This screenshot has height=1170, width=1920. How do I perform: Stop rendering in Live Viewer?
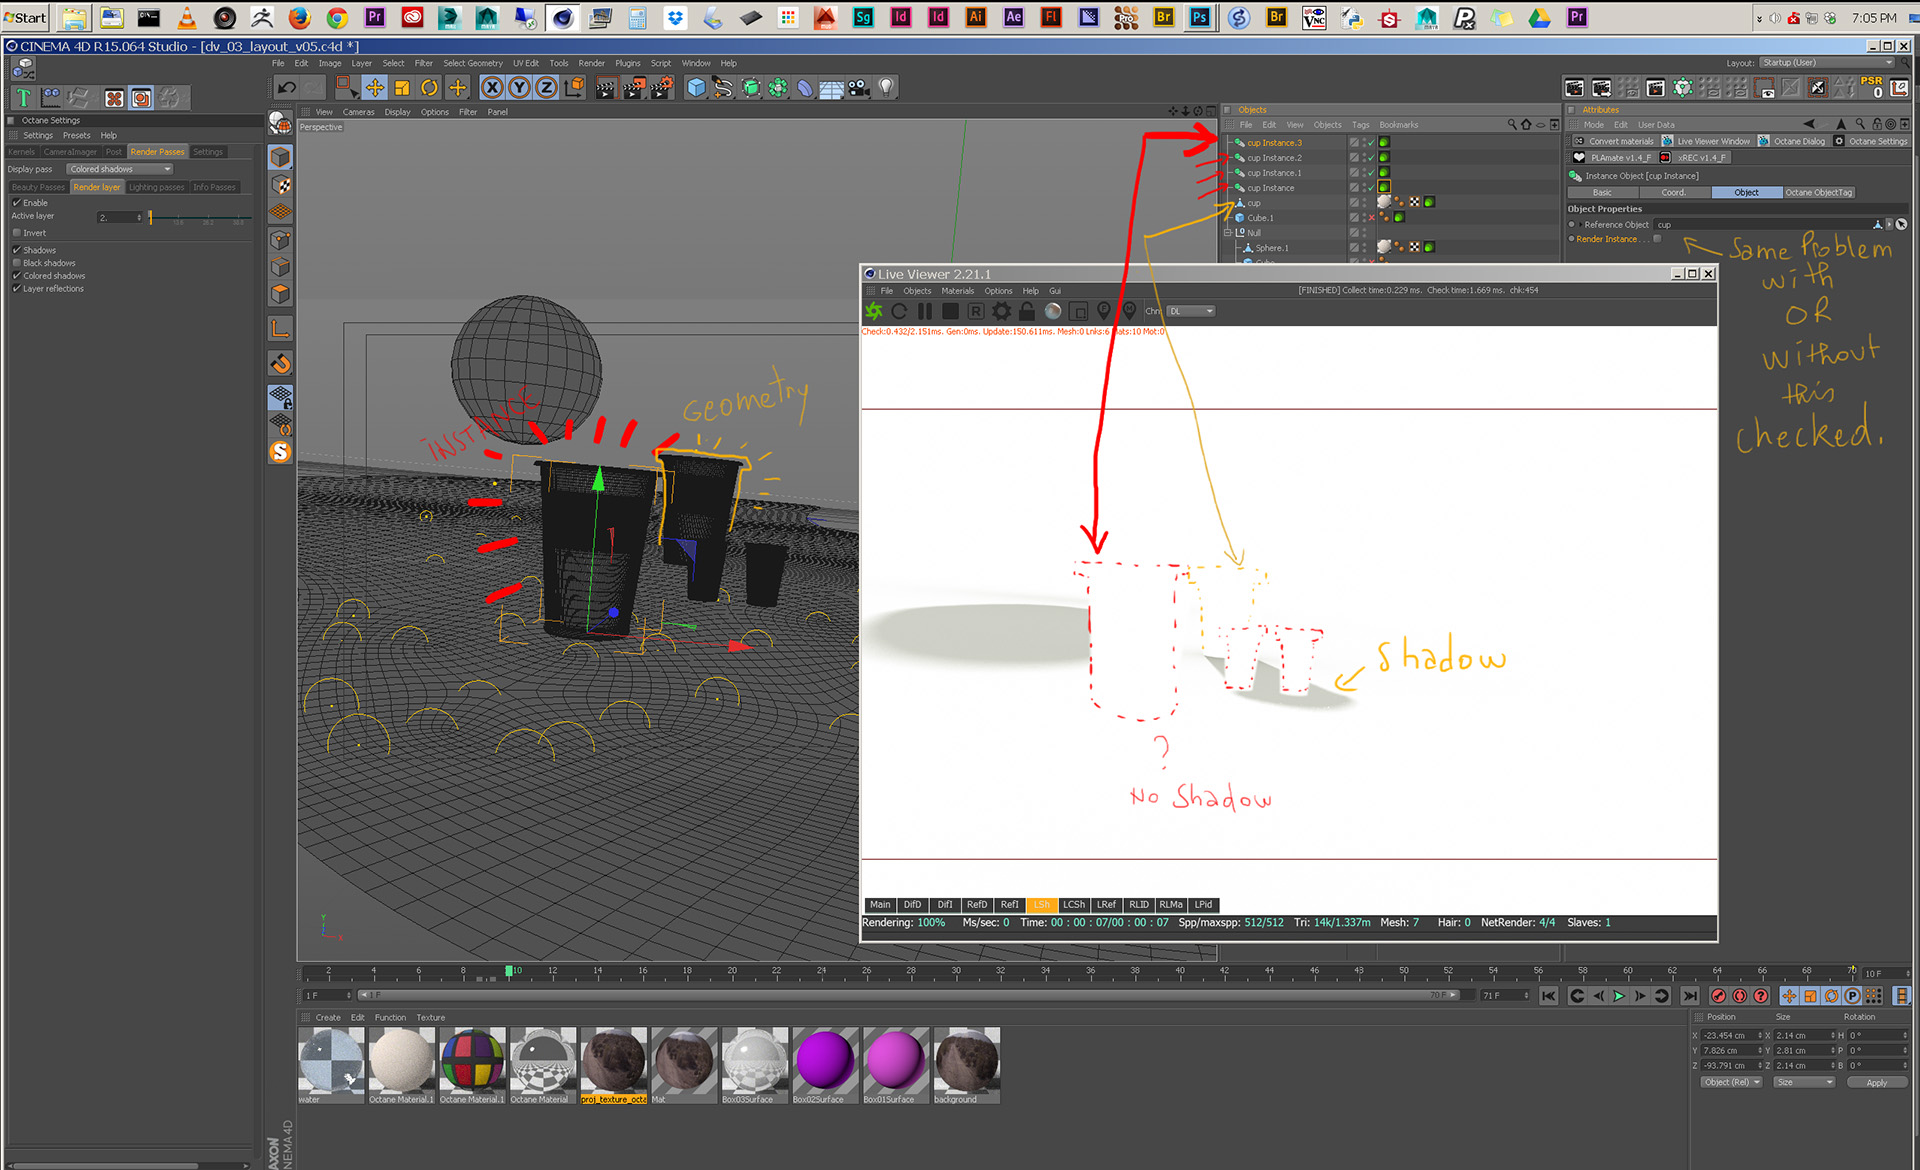click(950, 311)
